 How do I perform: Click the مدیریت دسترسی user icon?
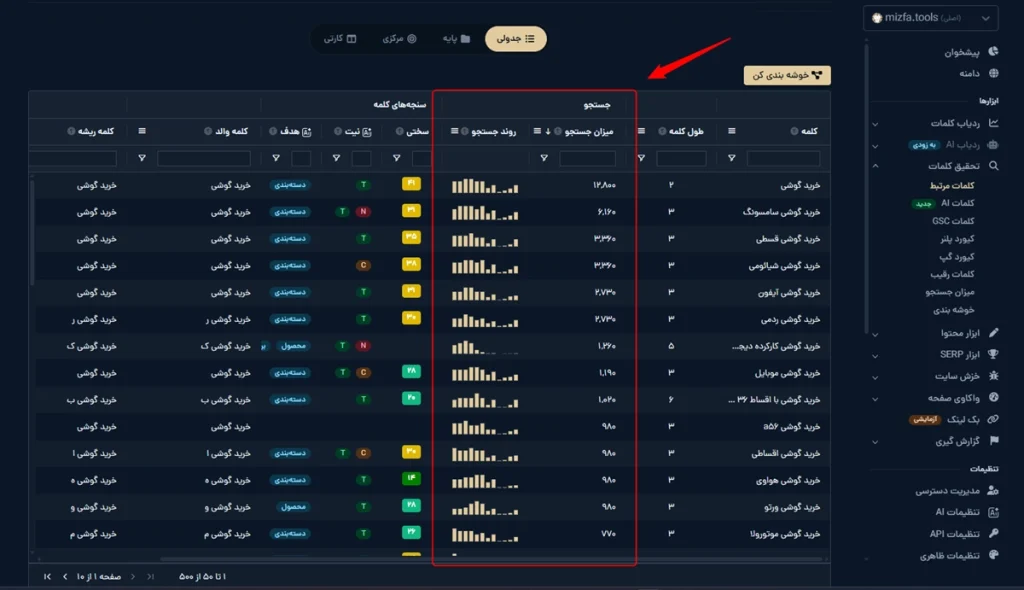point(993,490)
